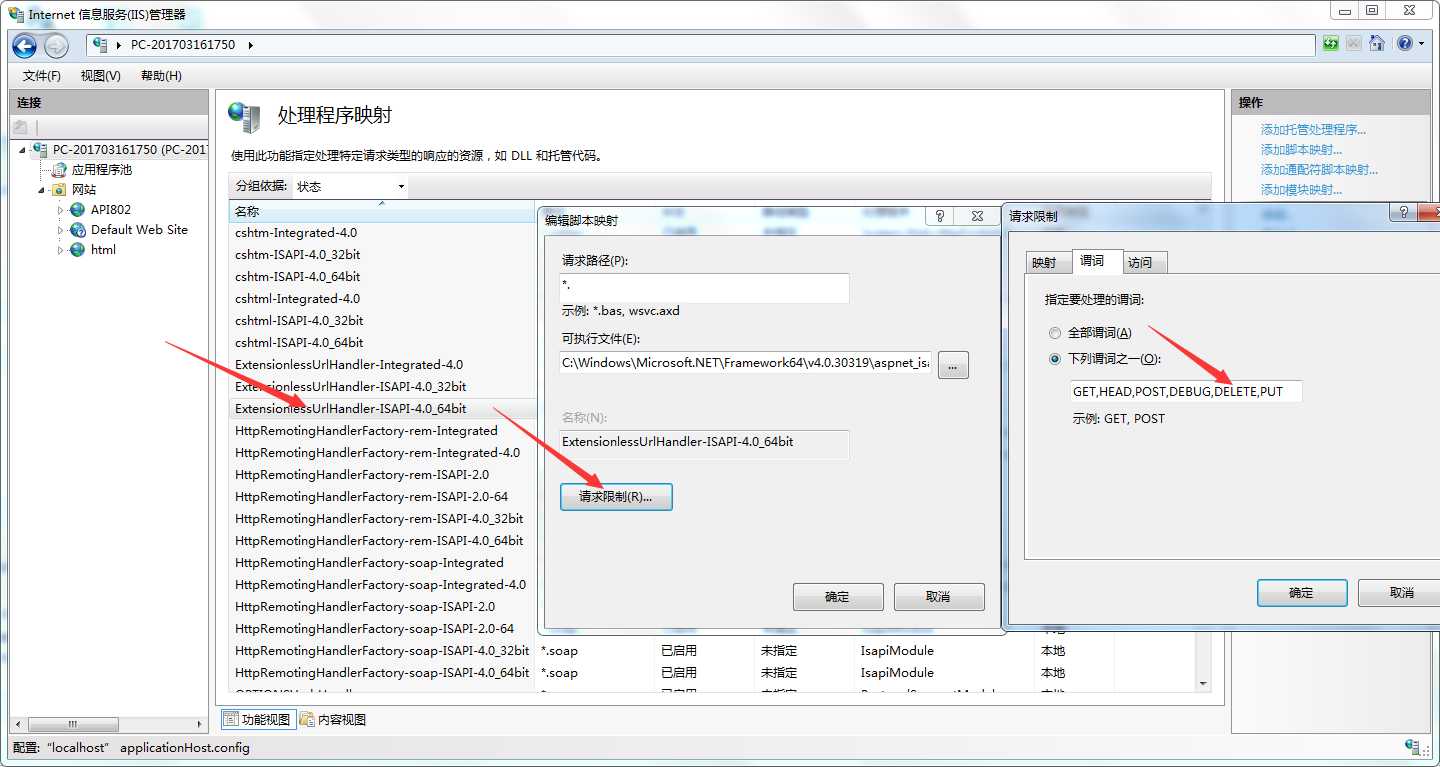Image resolution: width=1440 pixels, height=767 pixels.
Task: Click 添加通配符脚本映射... link
Action: (x=1319, y=170)
